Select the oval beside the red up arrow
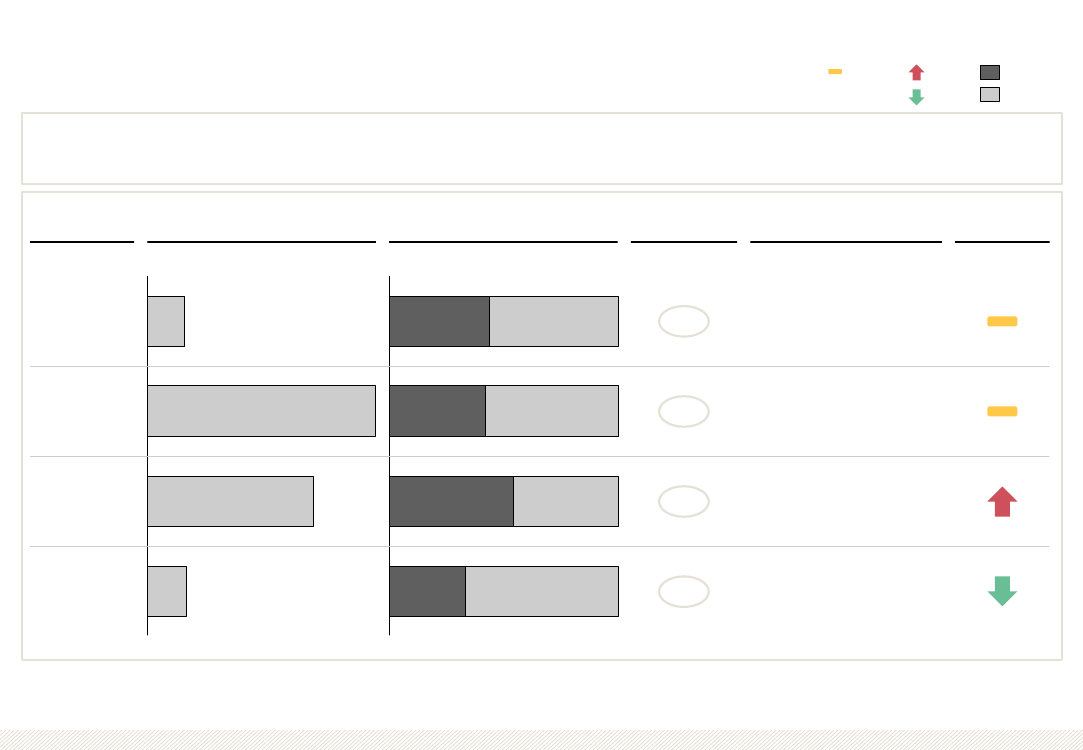 tap(684, 501)
